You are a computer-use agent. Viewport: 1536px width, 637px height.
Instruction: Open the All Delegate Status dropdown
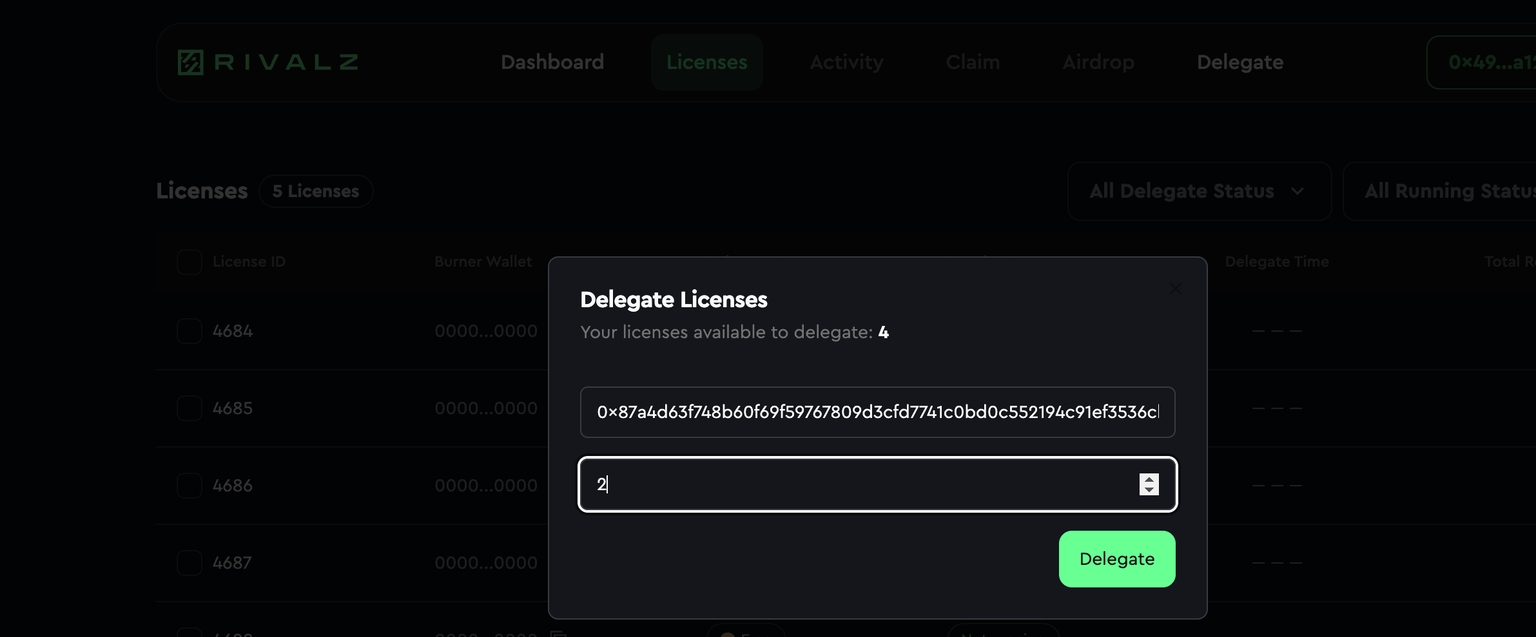(x=1198, y=191)
